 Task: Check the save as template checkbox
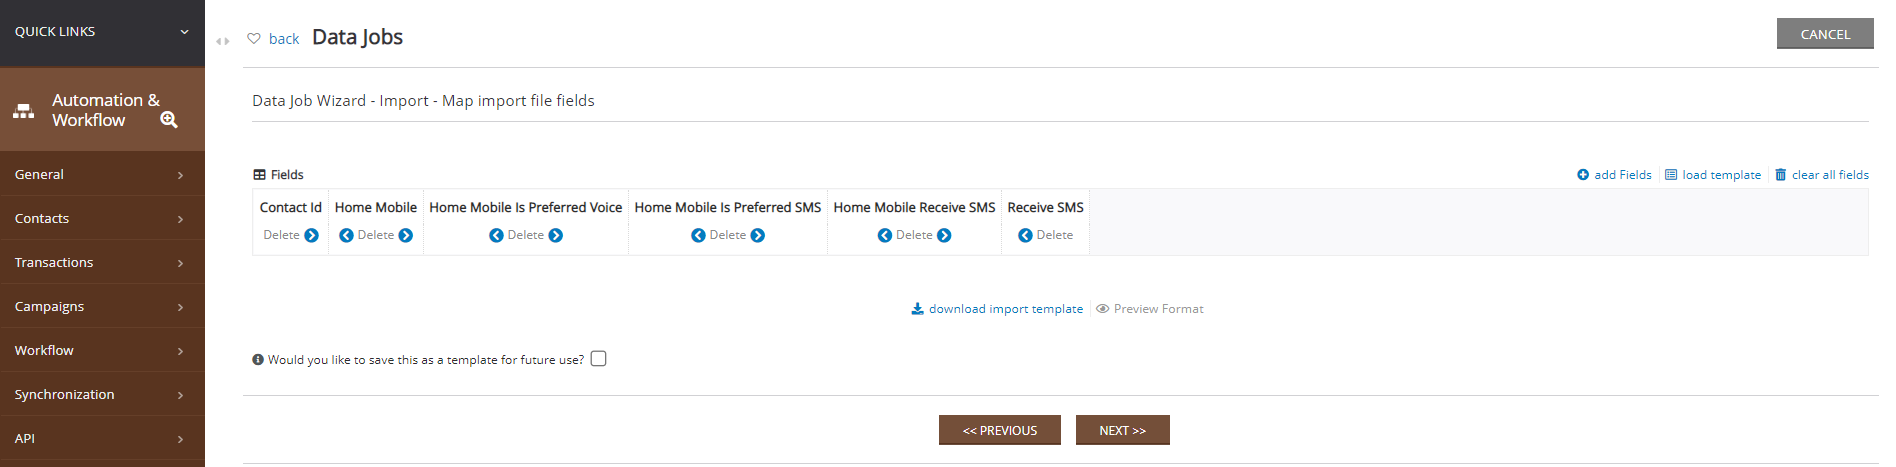click(x=598, y=359)
